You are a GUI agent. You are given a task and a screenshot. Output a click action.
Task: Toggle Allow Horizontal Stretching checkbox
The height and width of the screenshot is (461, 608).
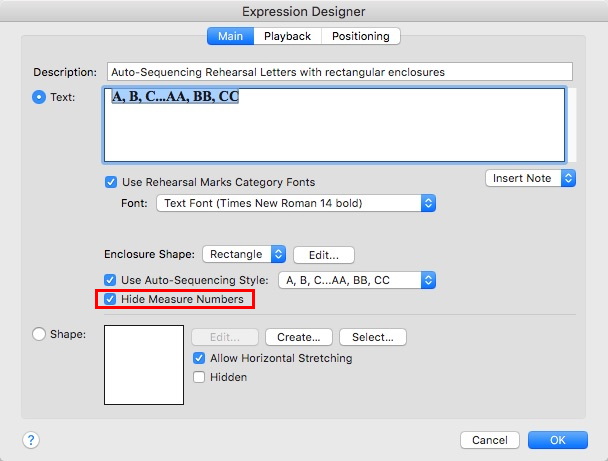(x=199, y=358)
